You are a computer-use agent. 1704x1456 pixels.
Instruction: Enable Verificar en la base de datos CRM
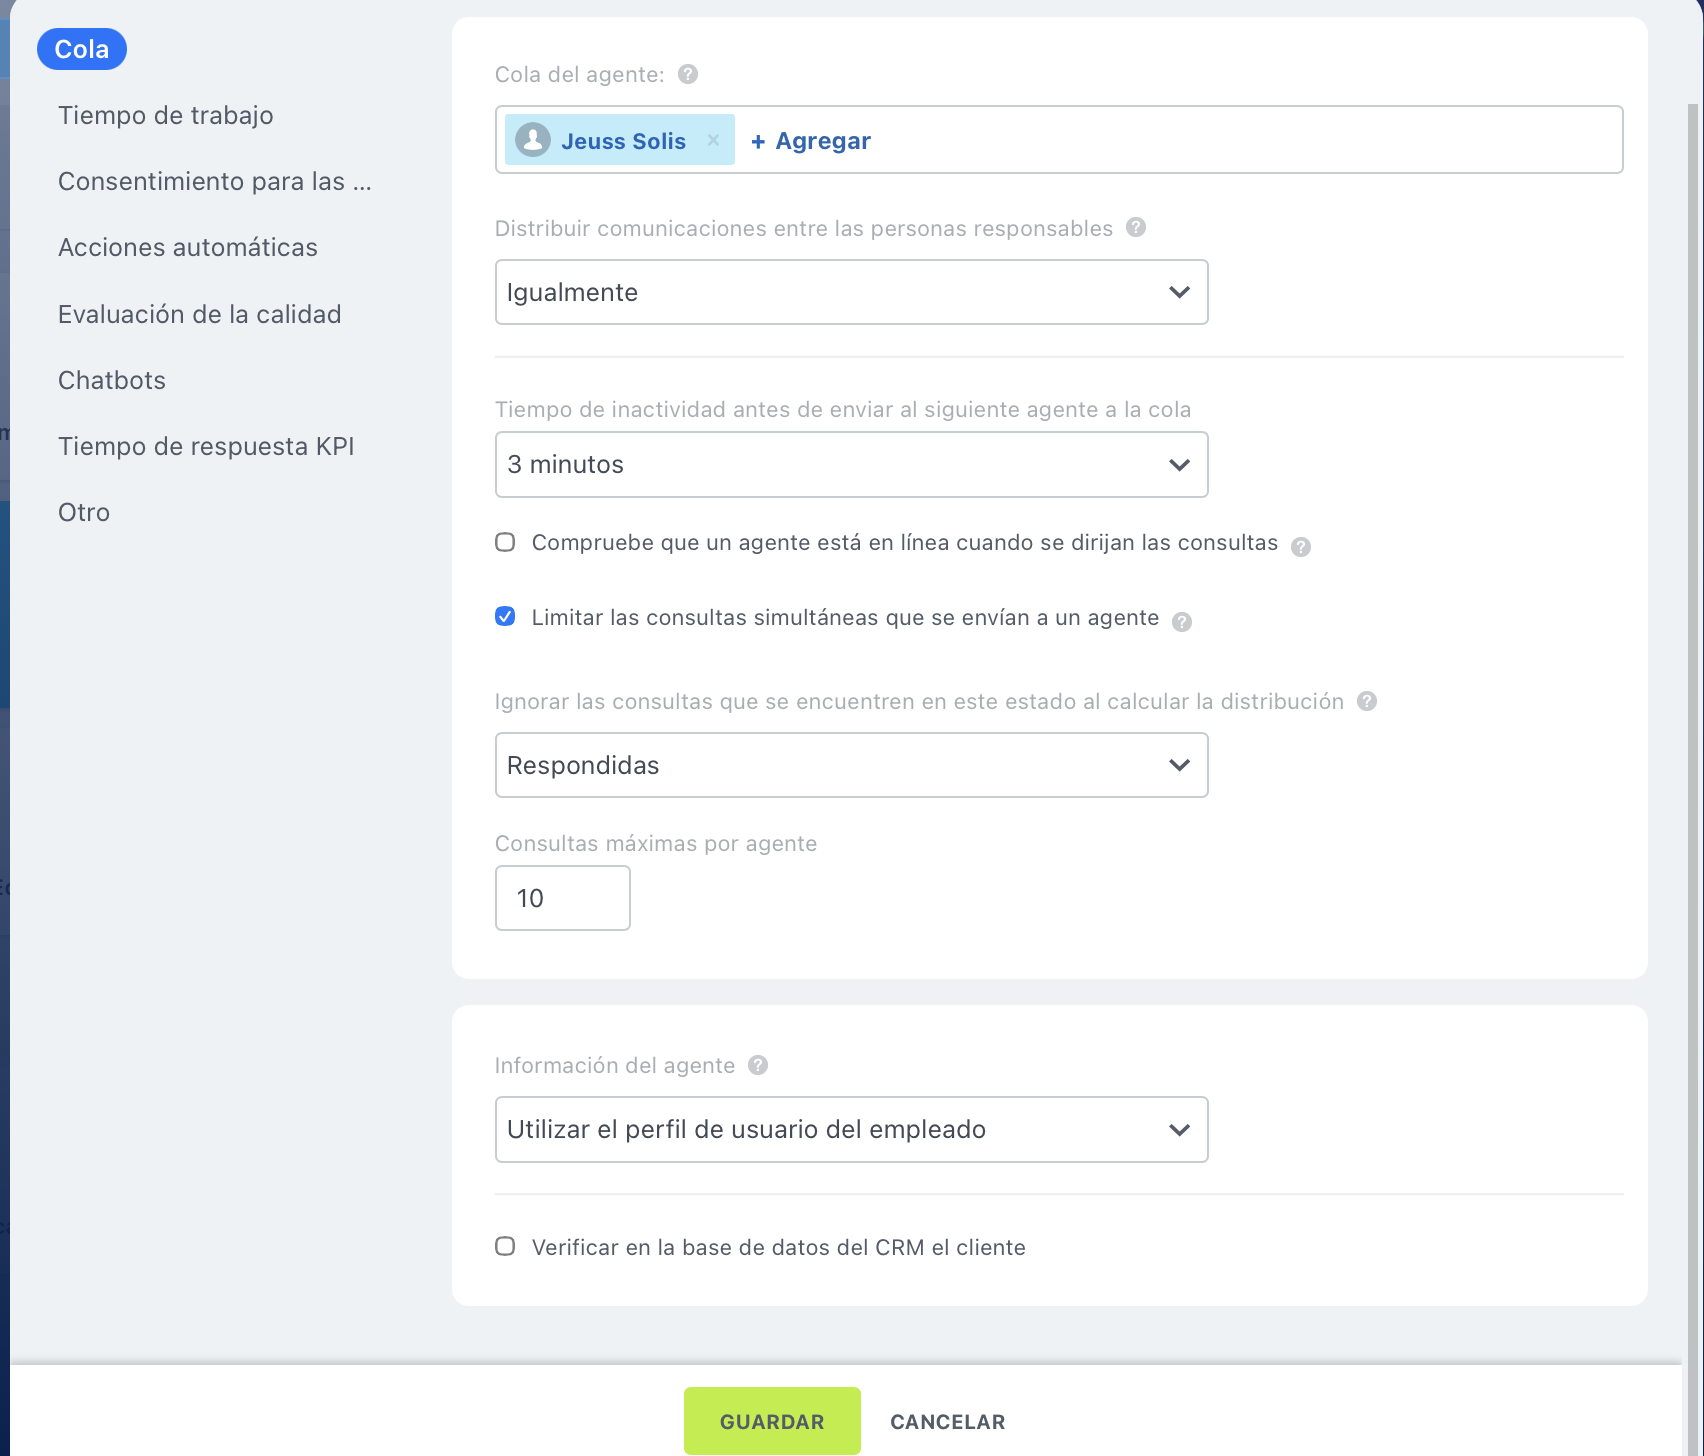pyautogui.click(x=506, y=1246)
